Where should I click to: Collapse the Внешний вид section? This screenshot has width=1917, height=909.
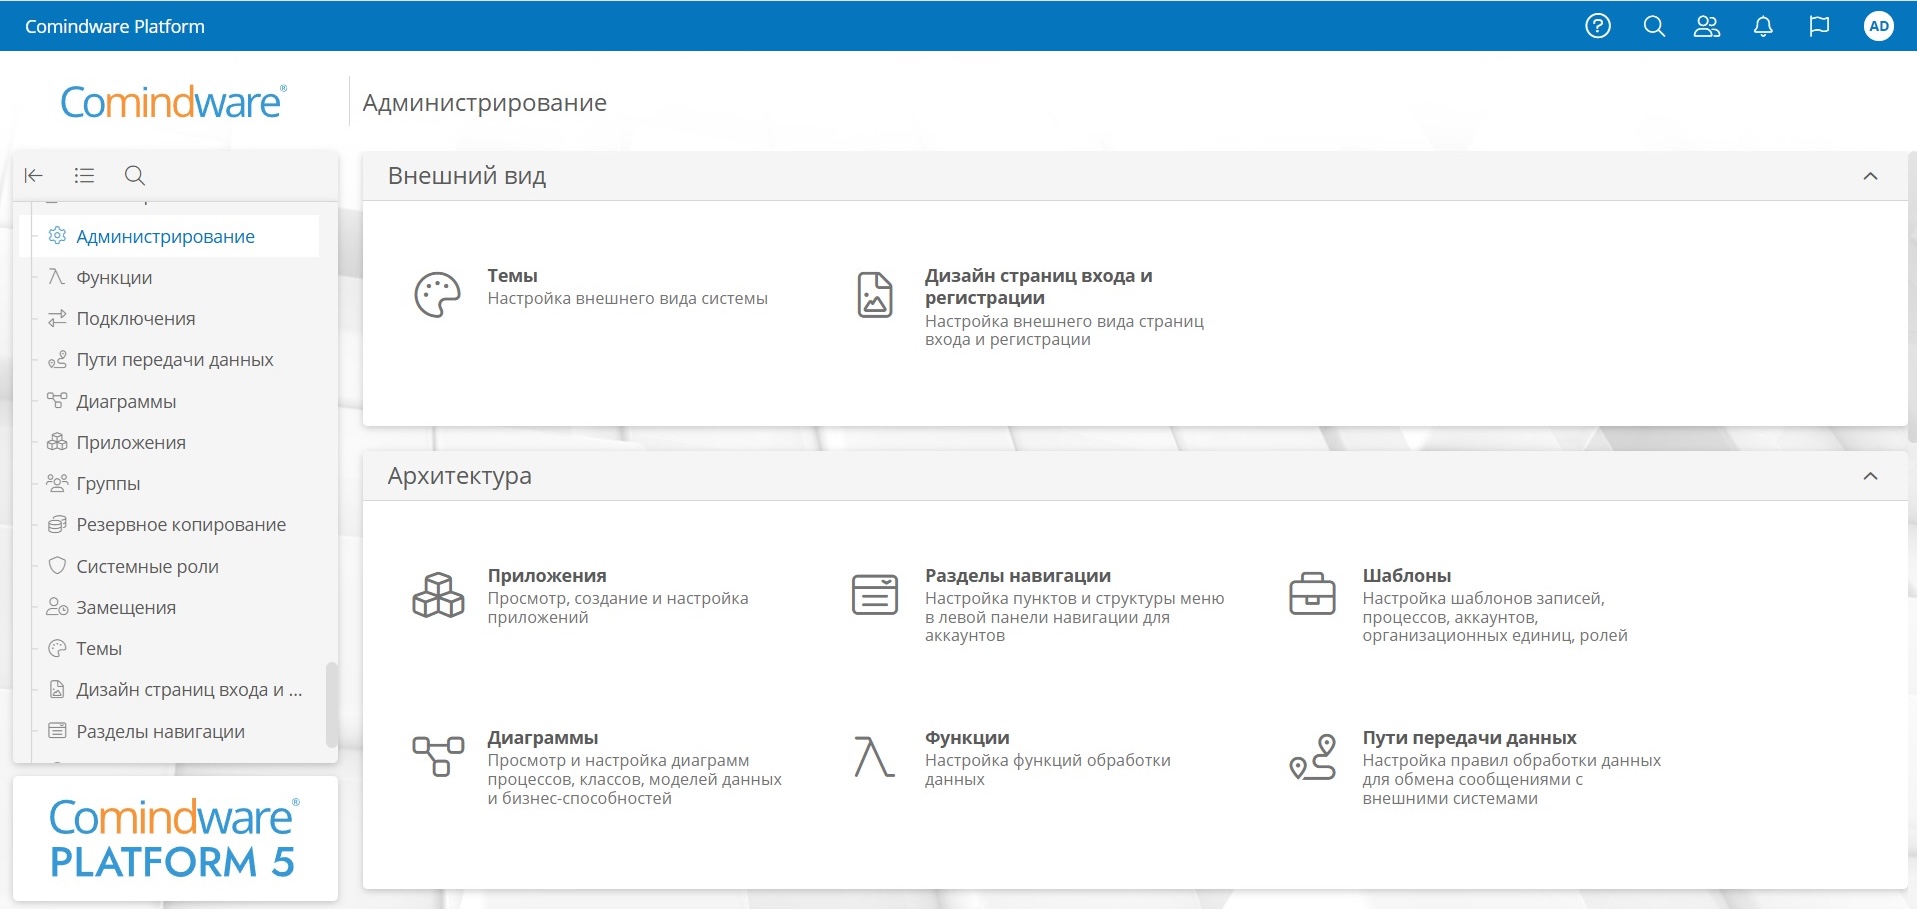click(x=1870, y=176)
